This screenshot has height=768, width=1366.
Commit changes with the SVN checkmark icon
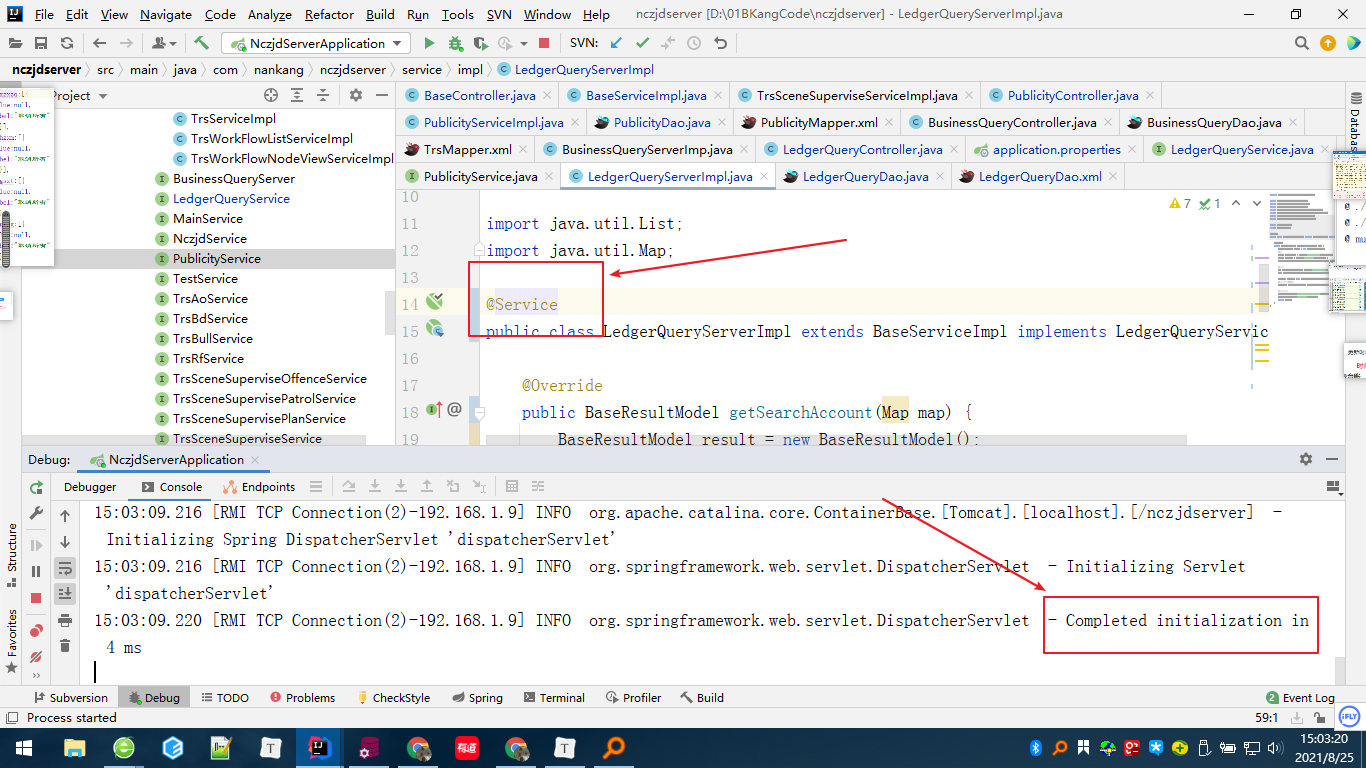(642, 43)
